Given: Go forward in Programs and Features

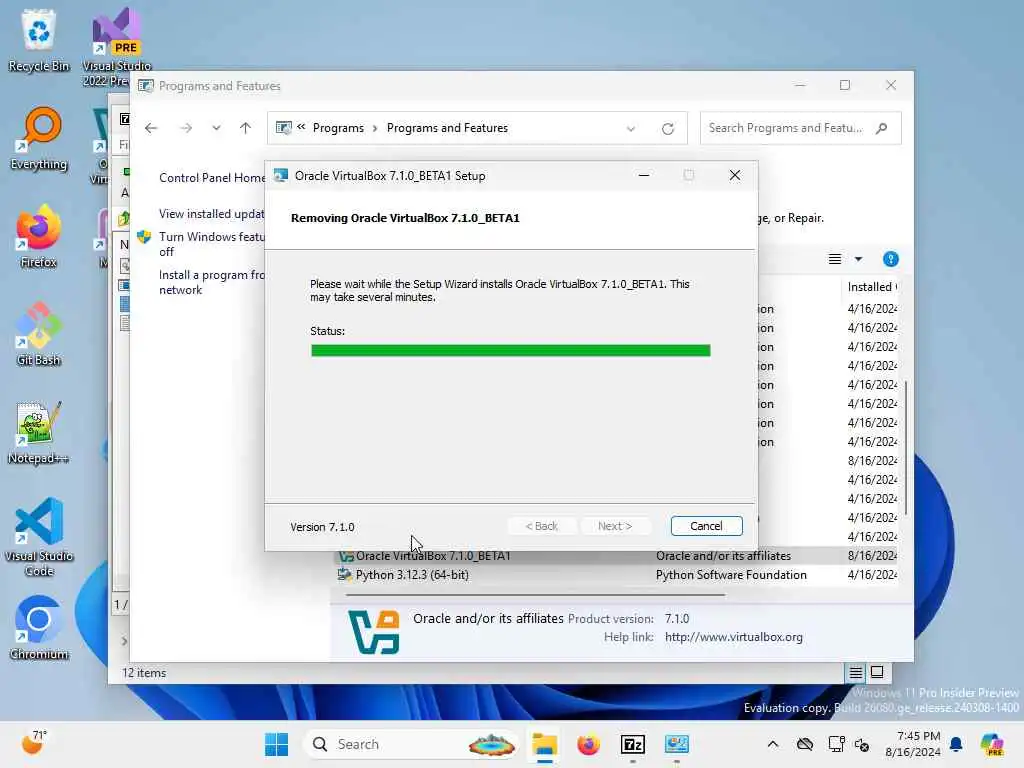Looking at the screenshot, I should coord(186,128).
